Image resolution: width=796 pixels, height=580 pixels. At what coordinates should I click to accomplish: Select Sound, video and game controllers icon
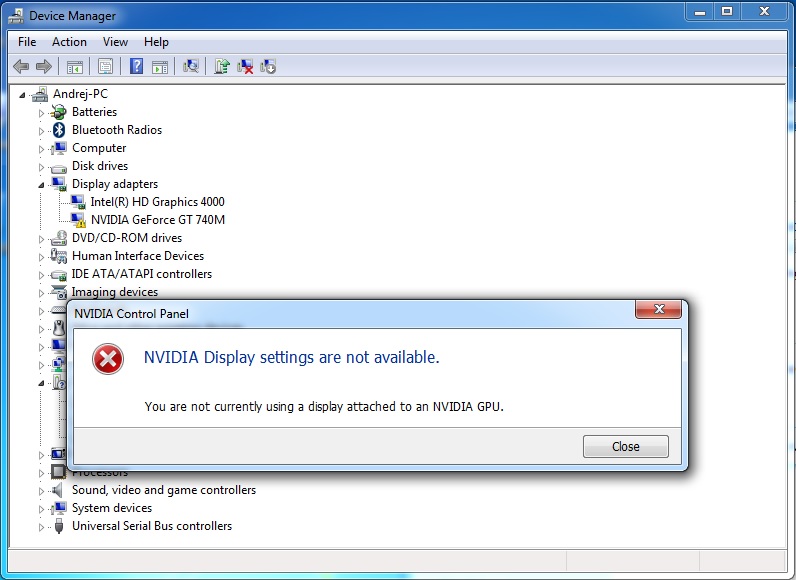58,490
